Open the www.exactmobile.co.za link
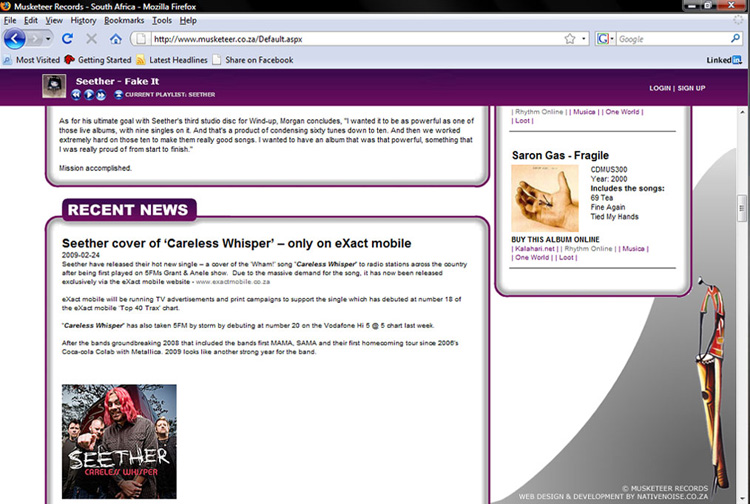Screen dimensions: 750x504 tap(233, 282)
